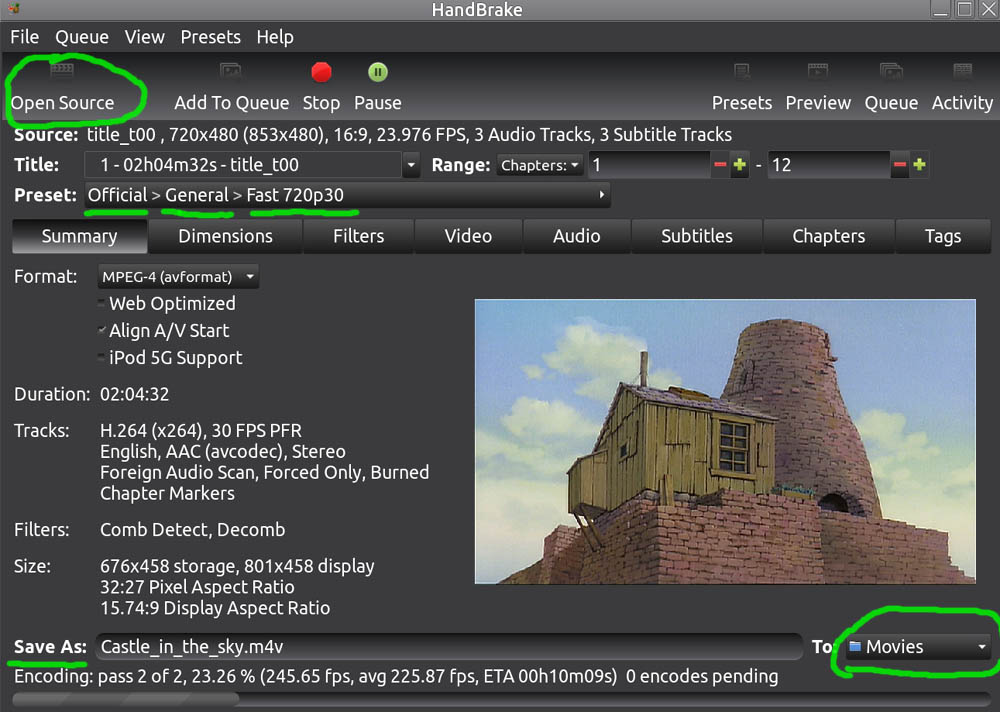
Task: Switch to the Video tab
Action: (x=468, y=236)
